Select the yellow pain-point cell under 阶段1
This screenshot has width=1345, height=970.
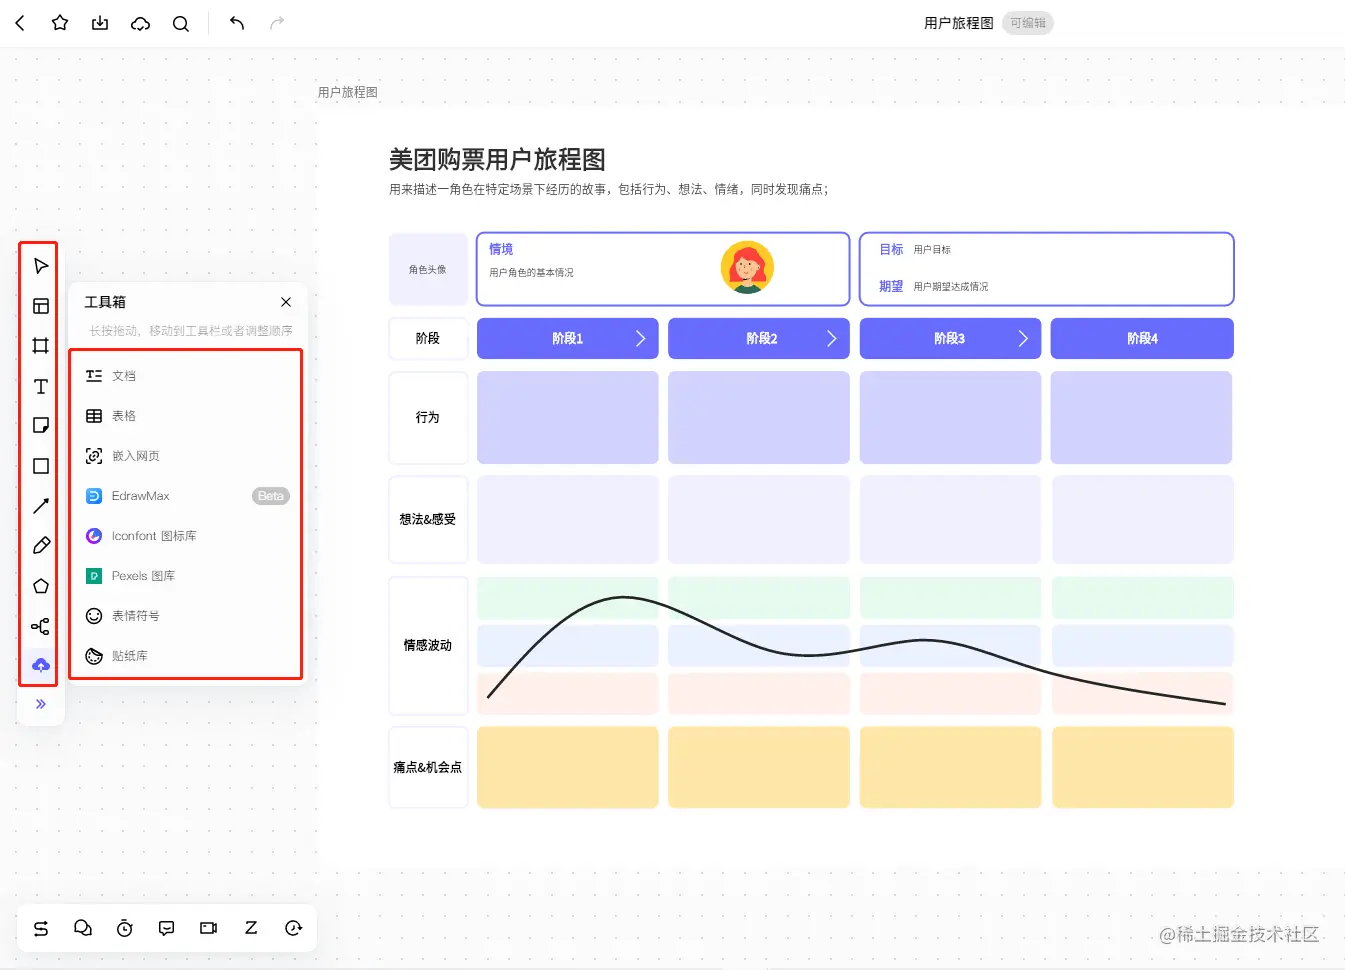(x=568, y=768)
